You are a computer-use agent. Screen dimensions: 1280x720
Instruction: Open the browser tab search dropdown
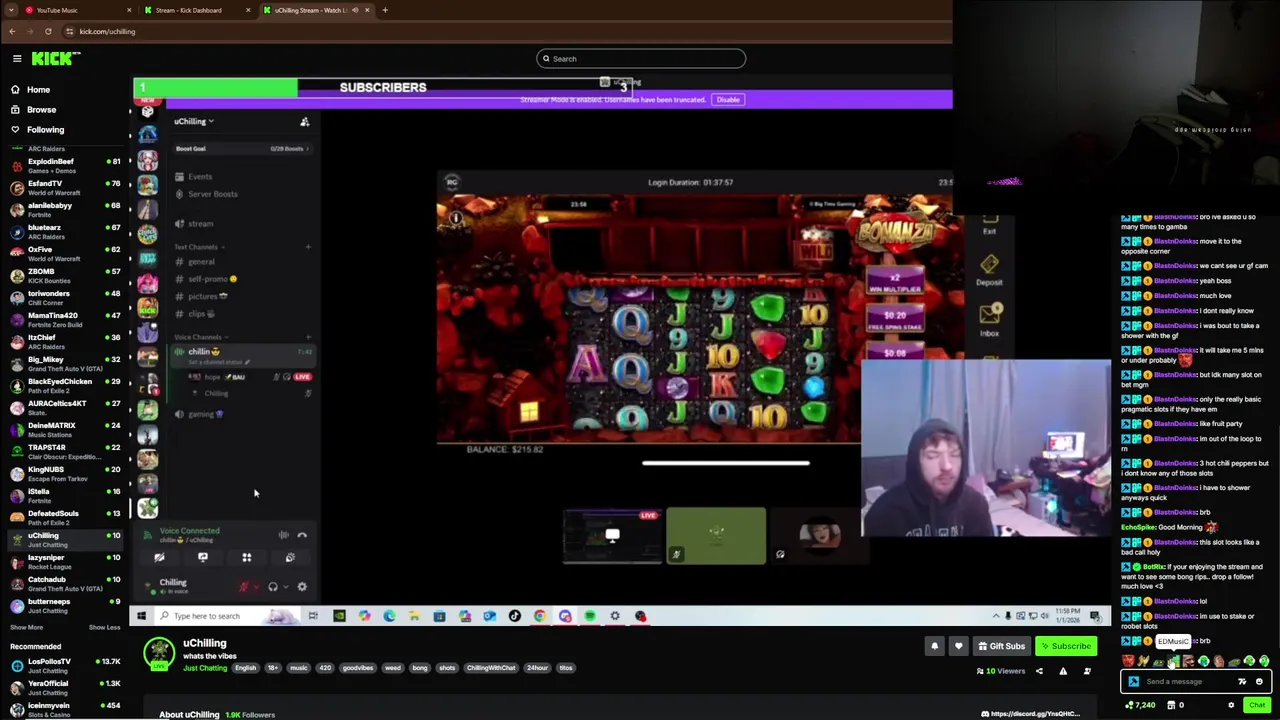[x=11, y=10]
